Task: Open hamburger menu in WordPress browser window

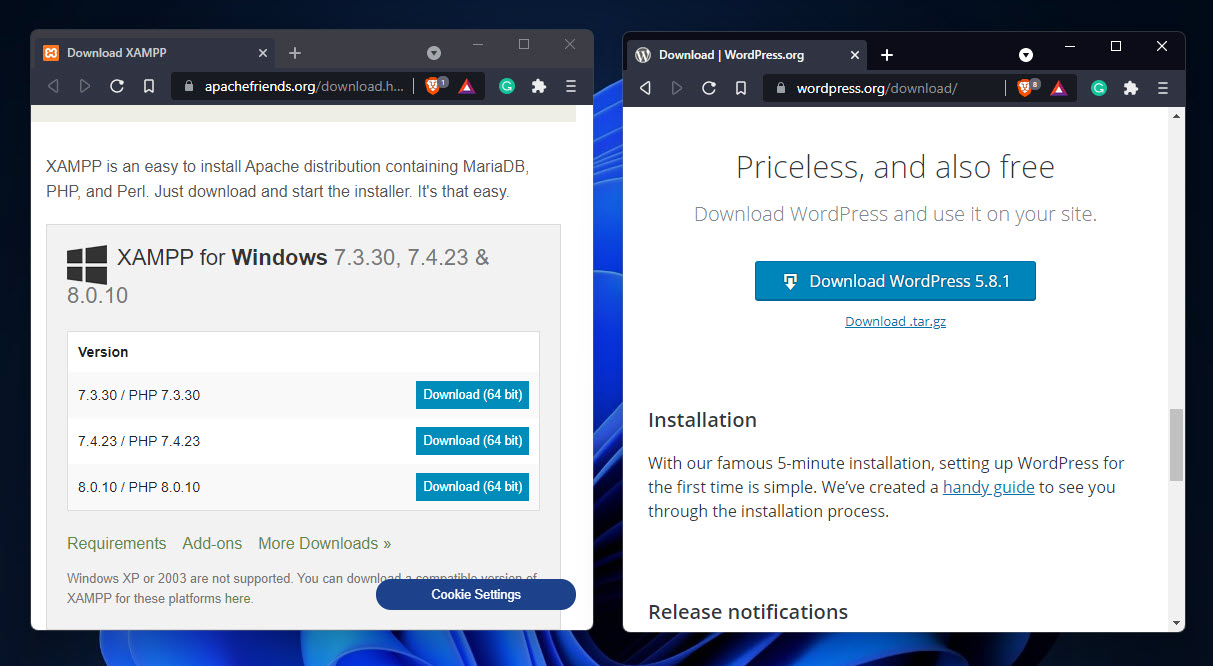Action: point(1163,88)
